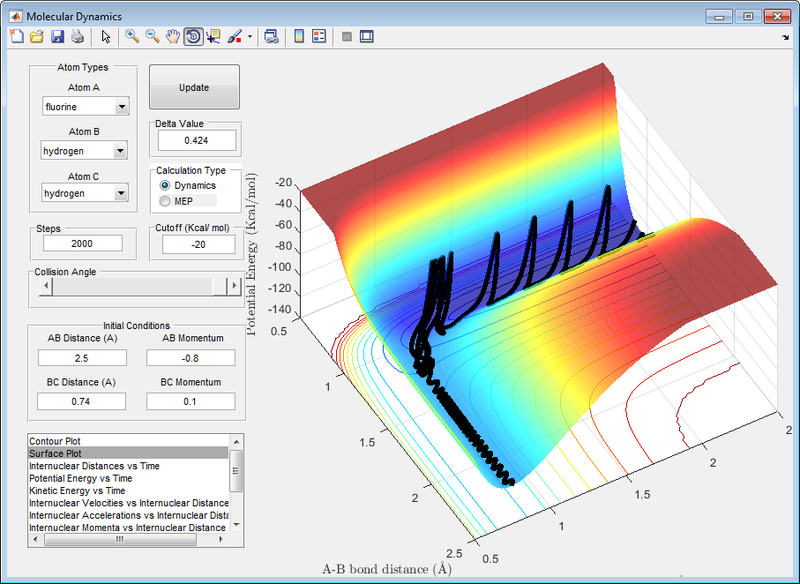The height and width of the screenshot is (584, 800).
Task: Print the figure using the printer icon
Action: (77, 37)
